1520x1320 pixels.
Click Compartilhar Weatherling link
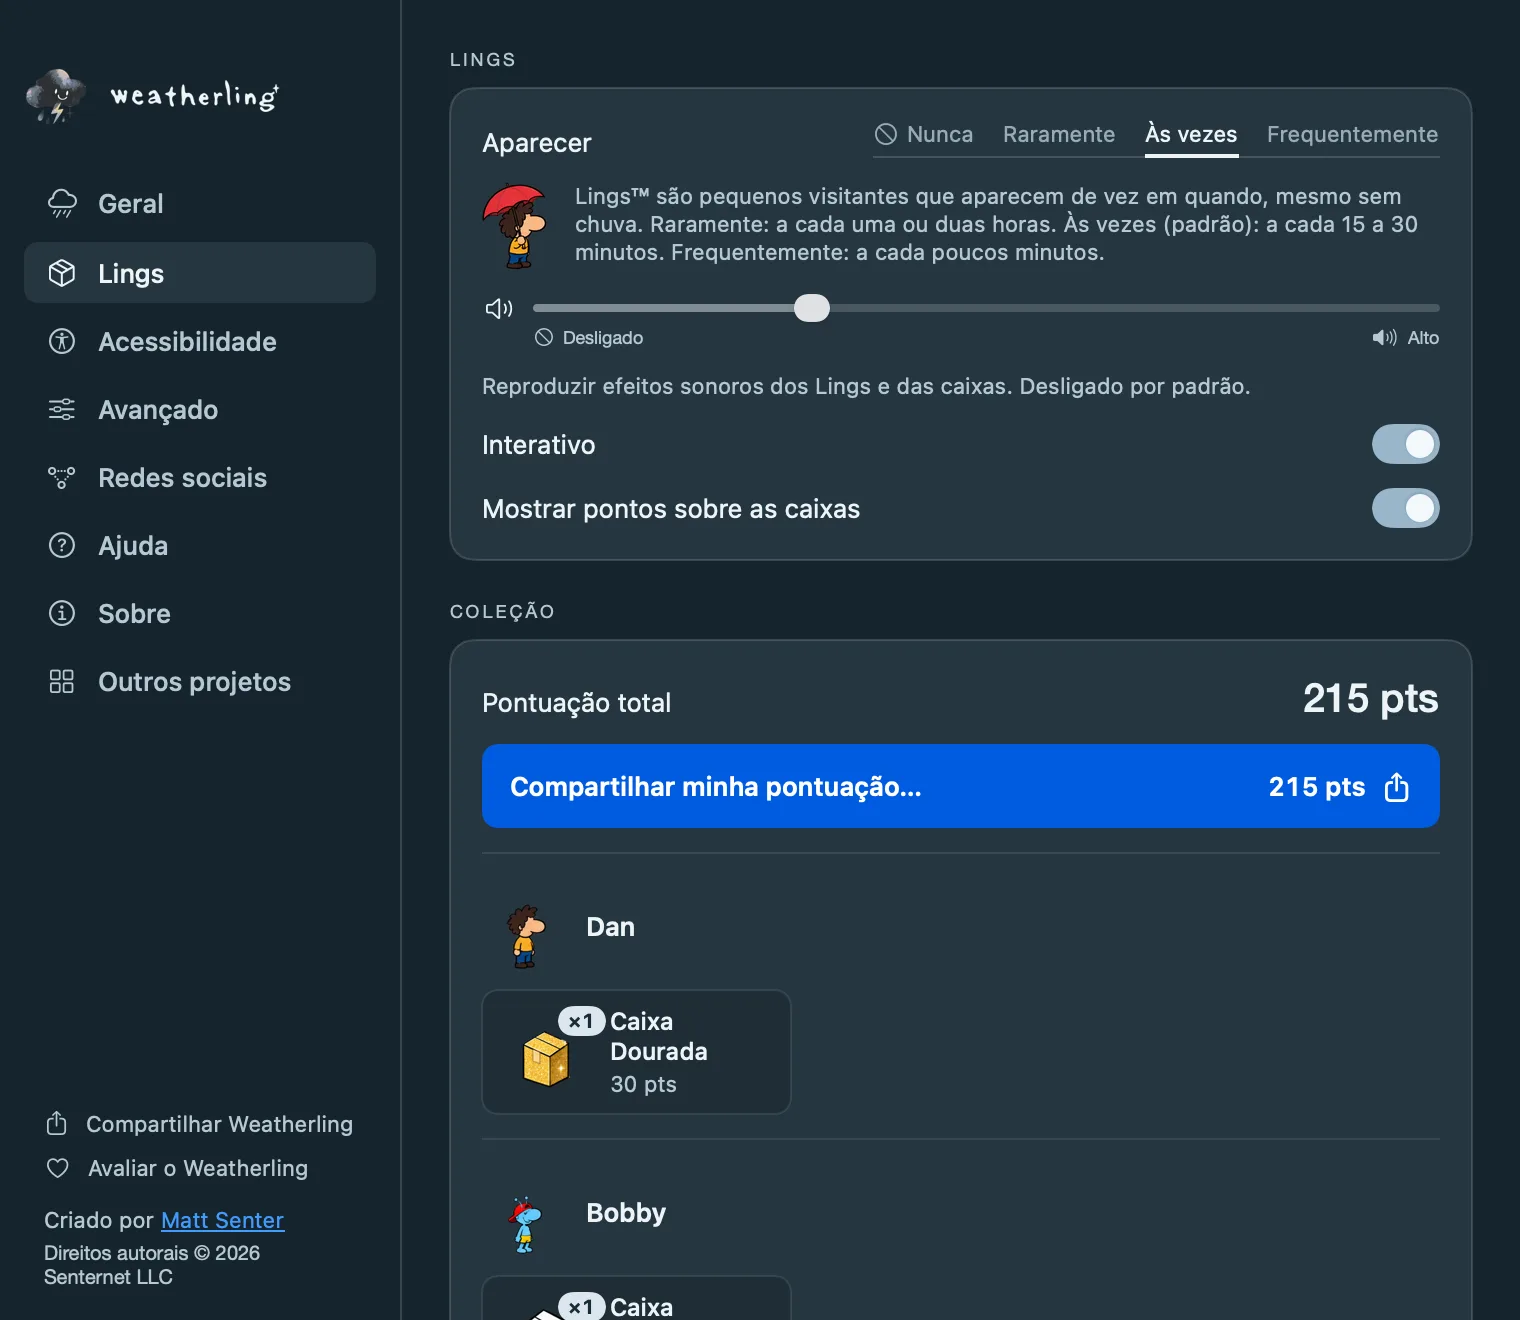click(x=200, y=1124)
